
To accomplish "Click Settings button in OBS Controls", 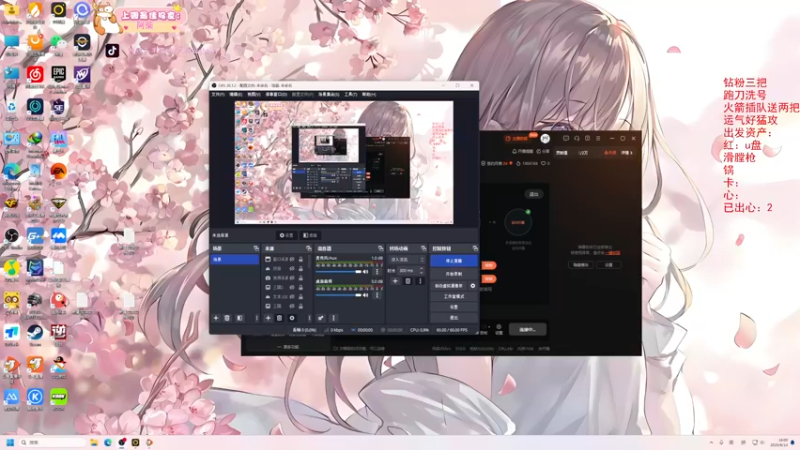I will [x=454, y=307].
